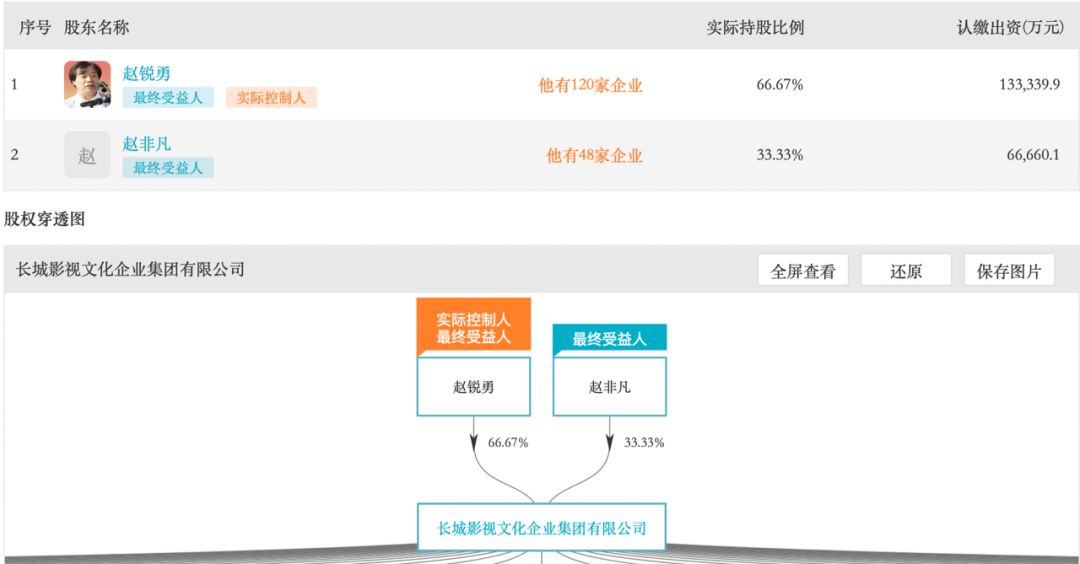The height and width of the screenshot is (564, 1080).
Task: Click teal 最终受益人 label in chart
Action: click(x=610, y=340)
